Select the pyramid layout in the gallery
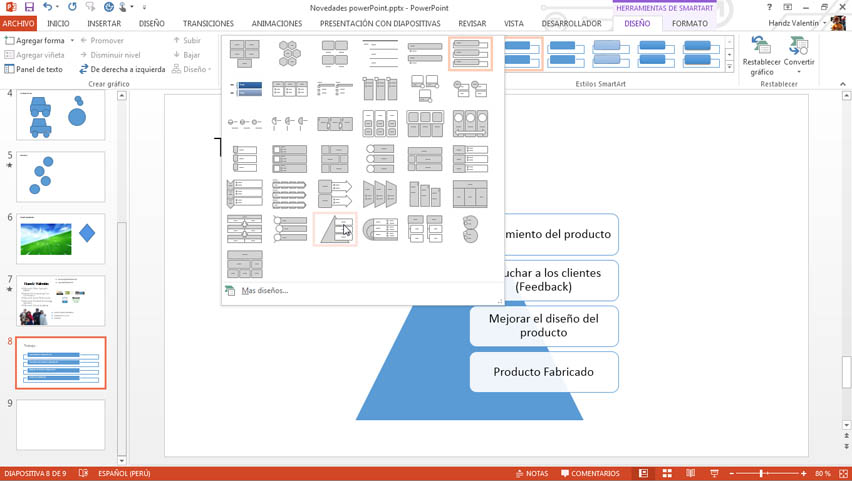 pyautogui.click(x=335, y=229)
